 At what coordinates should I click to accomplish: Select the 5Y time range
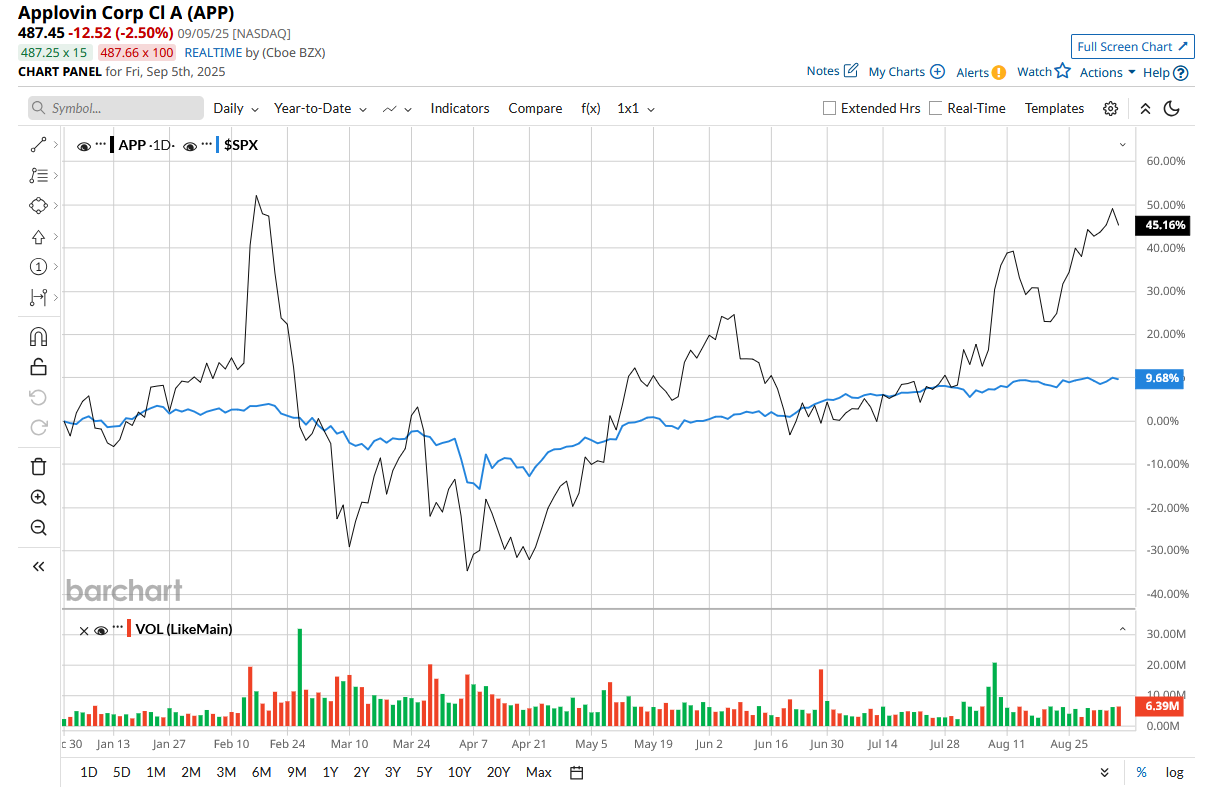click(x=424, y=772)
